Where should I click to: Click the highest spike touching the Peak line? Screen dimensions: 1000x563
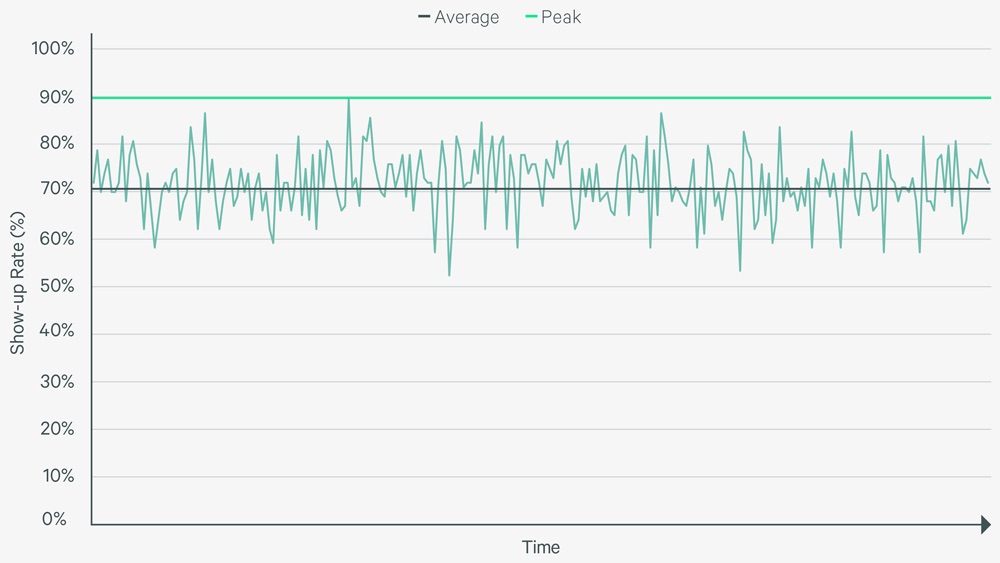tap(348, 100)
